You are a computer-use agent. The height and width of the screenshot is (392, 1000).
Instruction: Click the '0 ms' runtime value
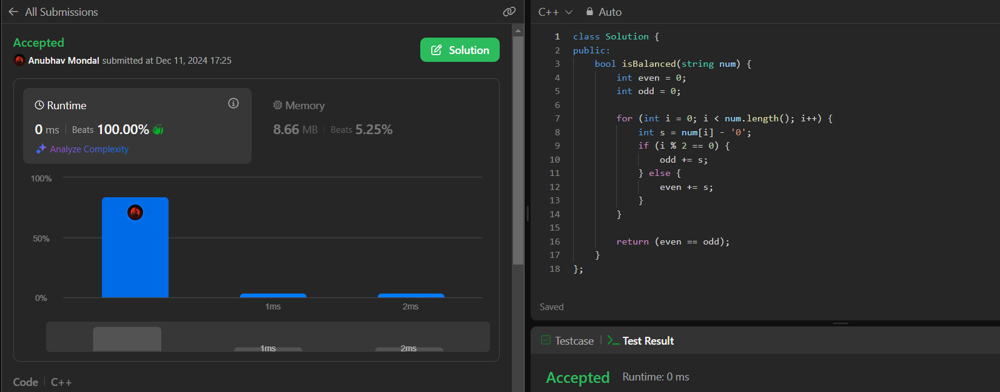[47, 129]
